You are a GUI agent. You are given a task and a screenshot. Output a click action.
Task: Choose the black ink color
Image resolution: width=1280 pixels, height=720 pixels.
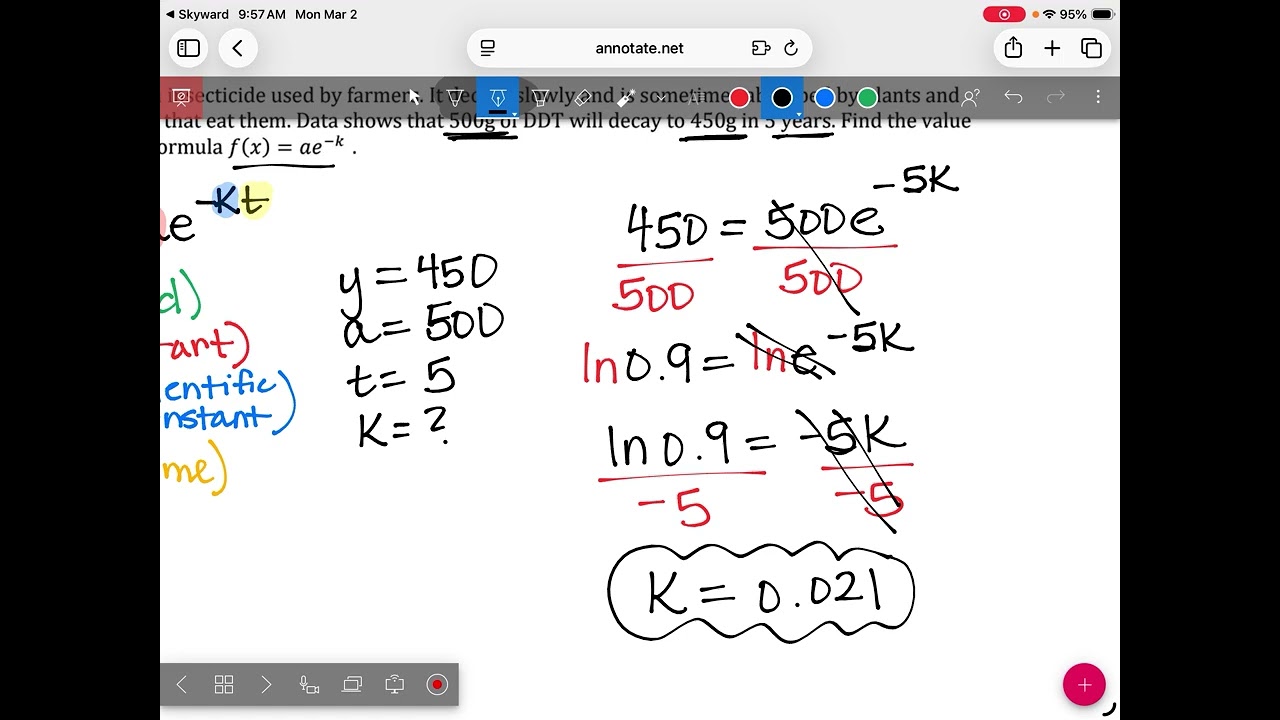782,97
